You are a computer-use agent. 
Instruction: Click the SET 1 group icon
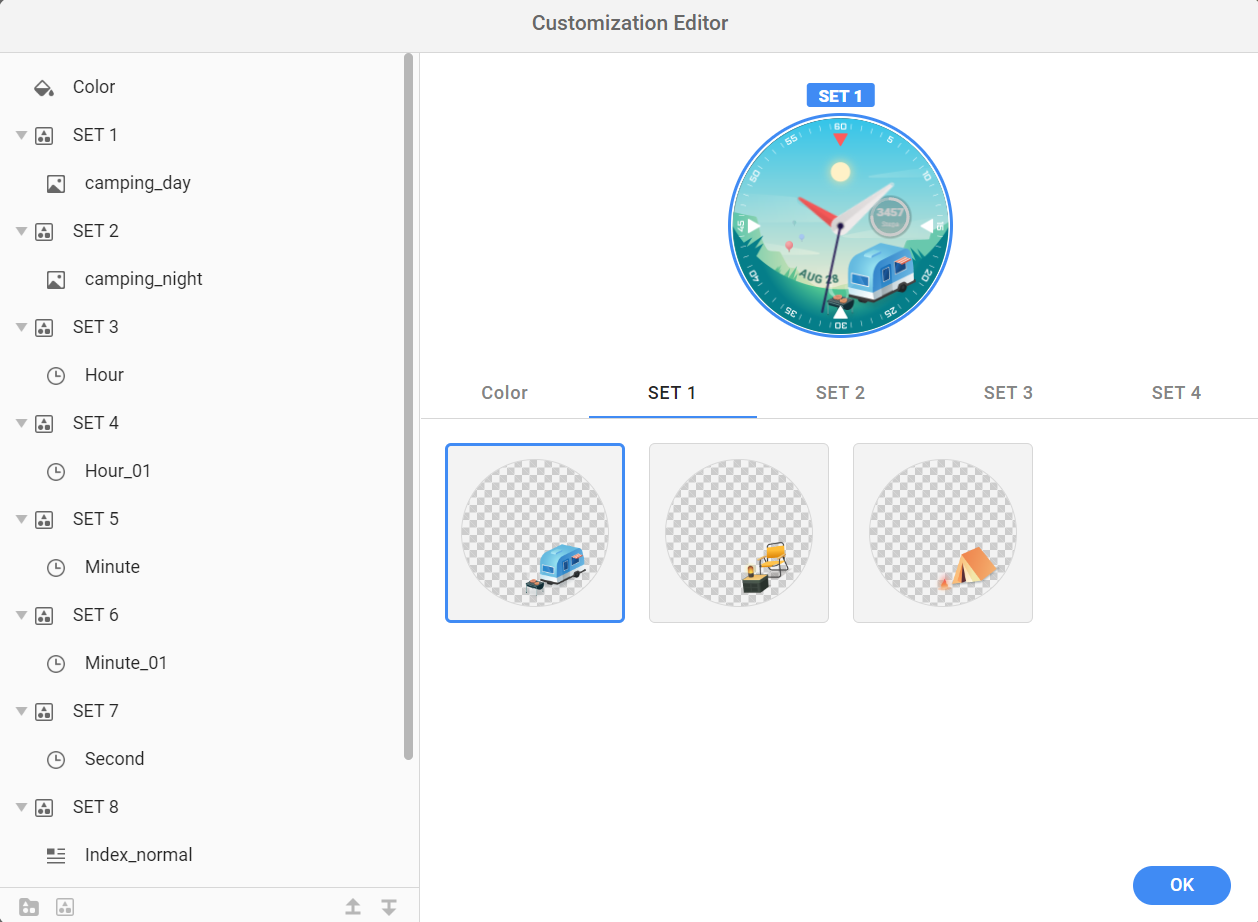(x=44, y=135)
